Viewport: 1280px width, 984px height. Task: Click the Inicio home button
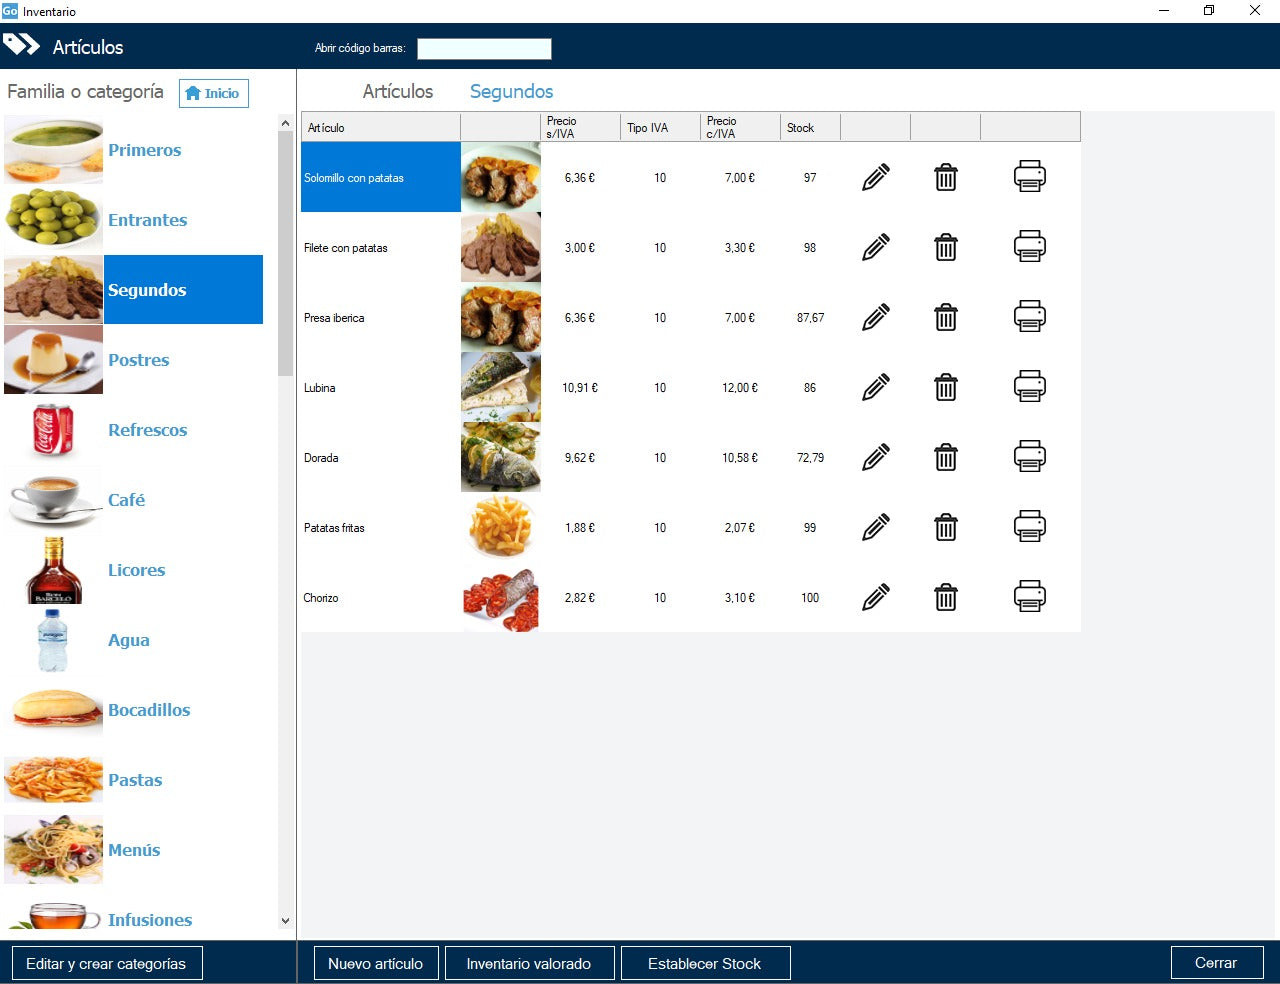tap(213, 93)
